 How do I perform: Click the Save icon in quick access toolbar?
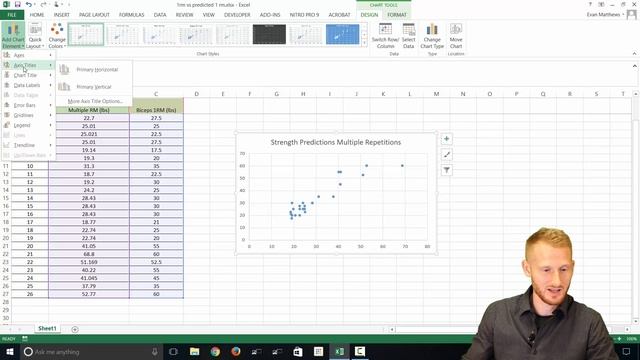click(x=18, y=4)
